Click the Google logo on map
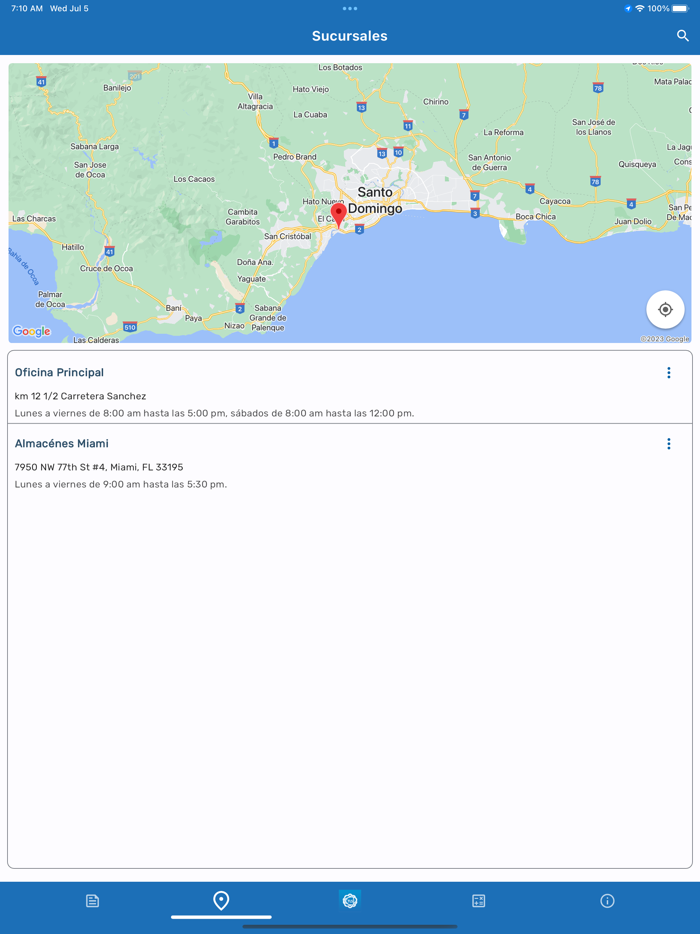The image size is (700, 934). tap(31, 331)
